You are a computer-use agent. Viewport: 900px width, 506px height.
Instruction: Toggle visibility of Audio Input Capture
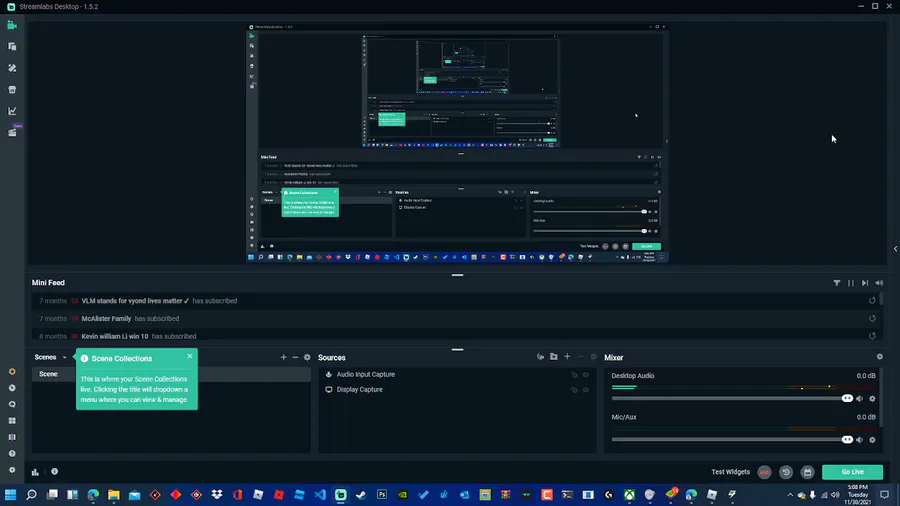585,375
